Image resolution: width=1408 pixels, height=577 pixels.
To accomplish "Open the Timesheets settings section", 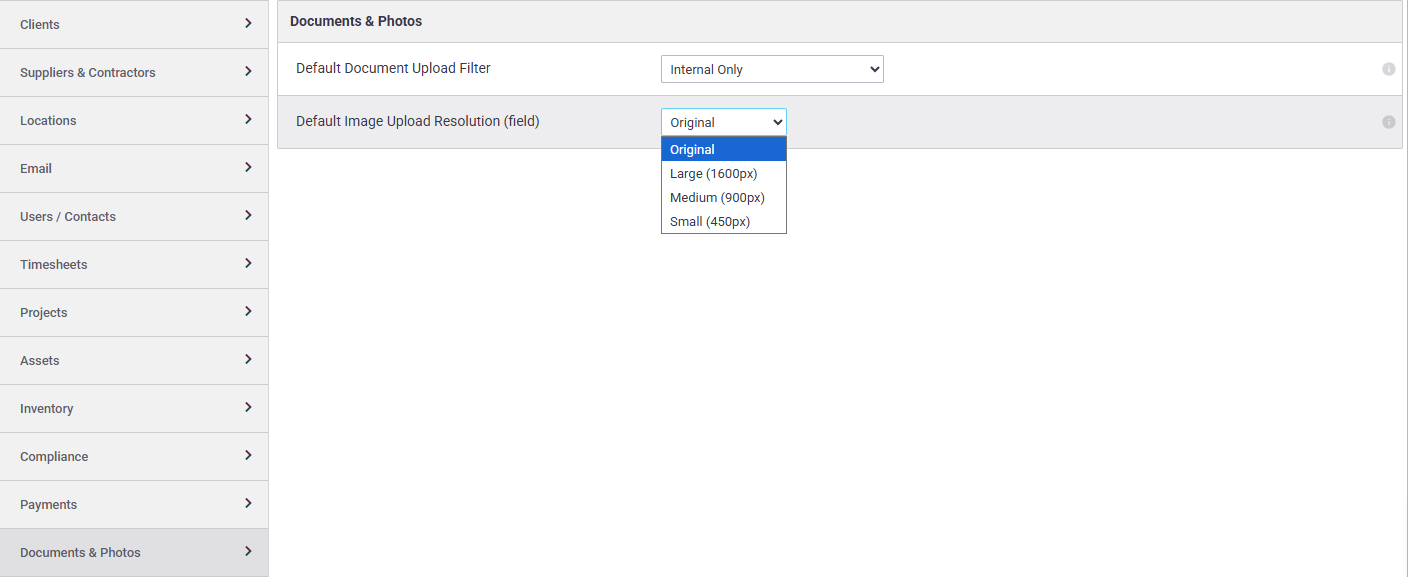I will click(x=134, y=264).
